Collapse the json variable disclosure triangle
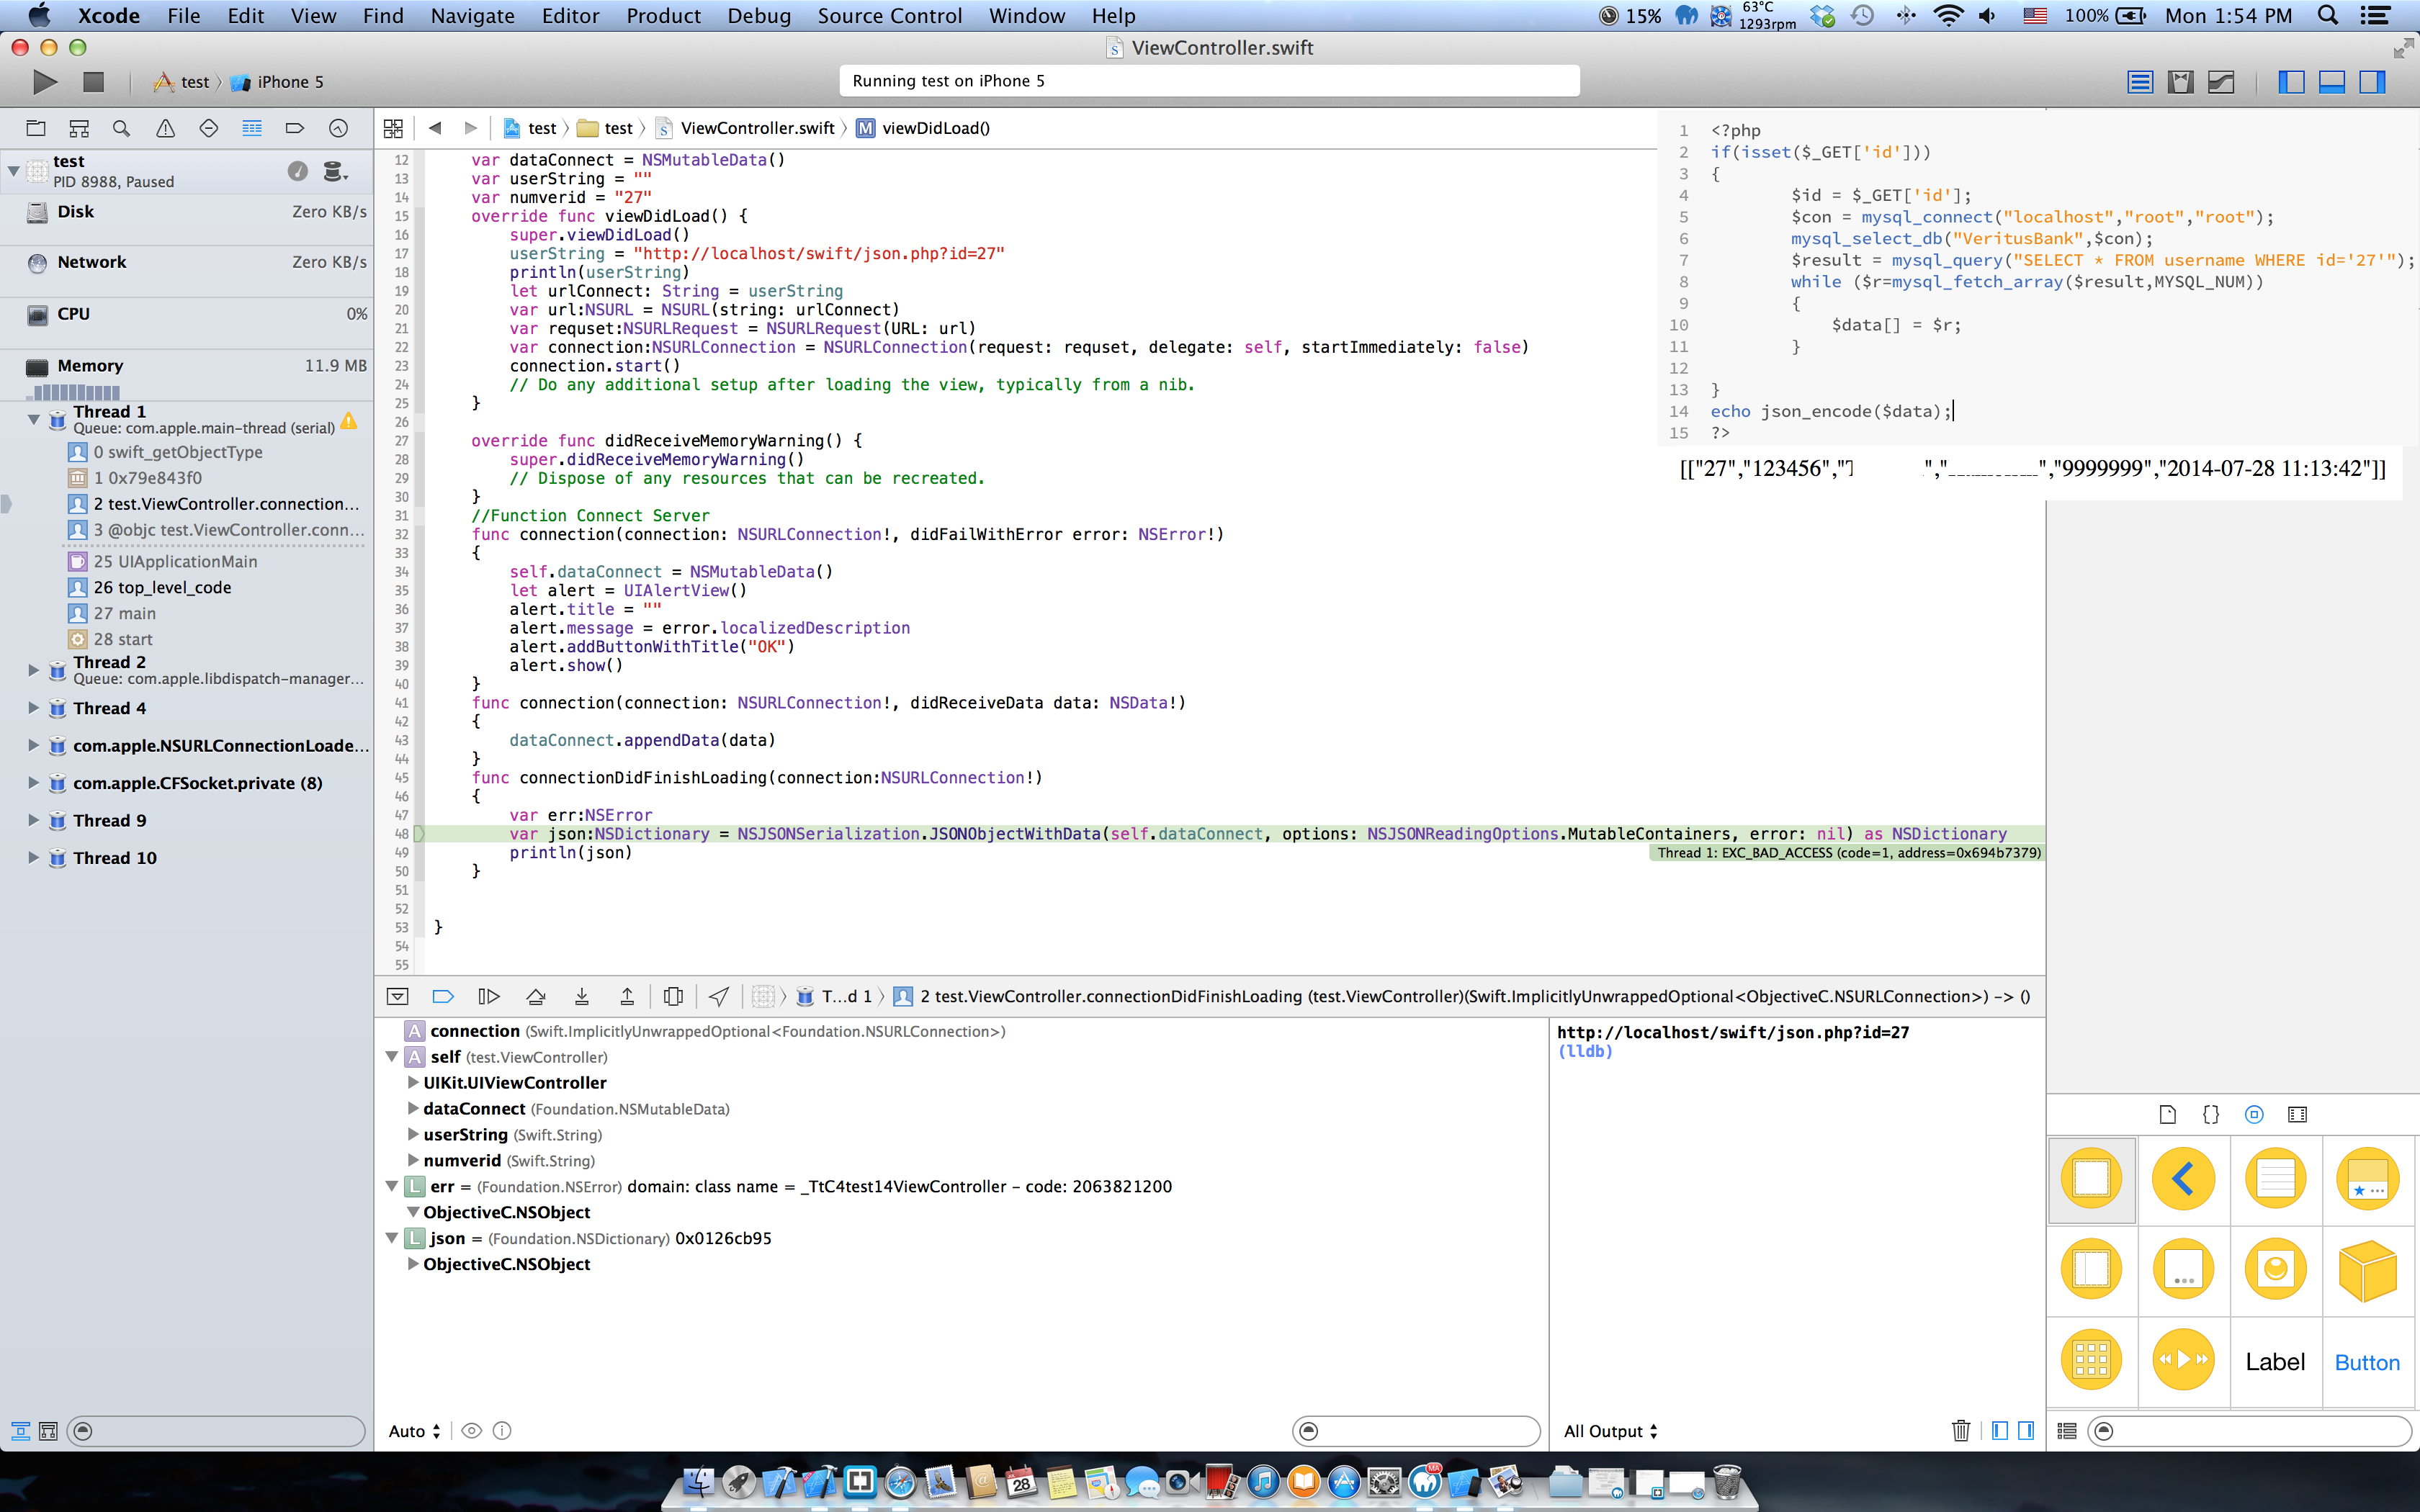Screen dimensions: 2420x1512 tap(392, 1238)
